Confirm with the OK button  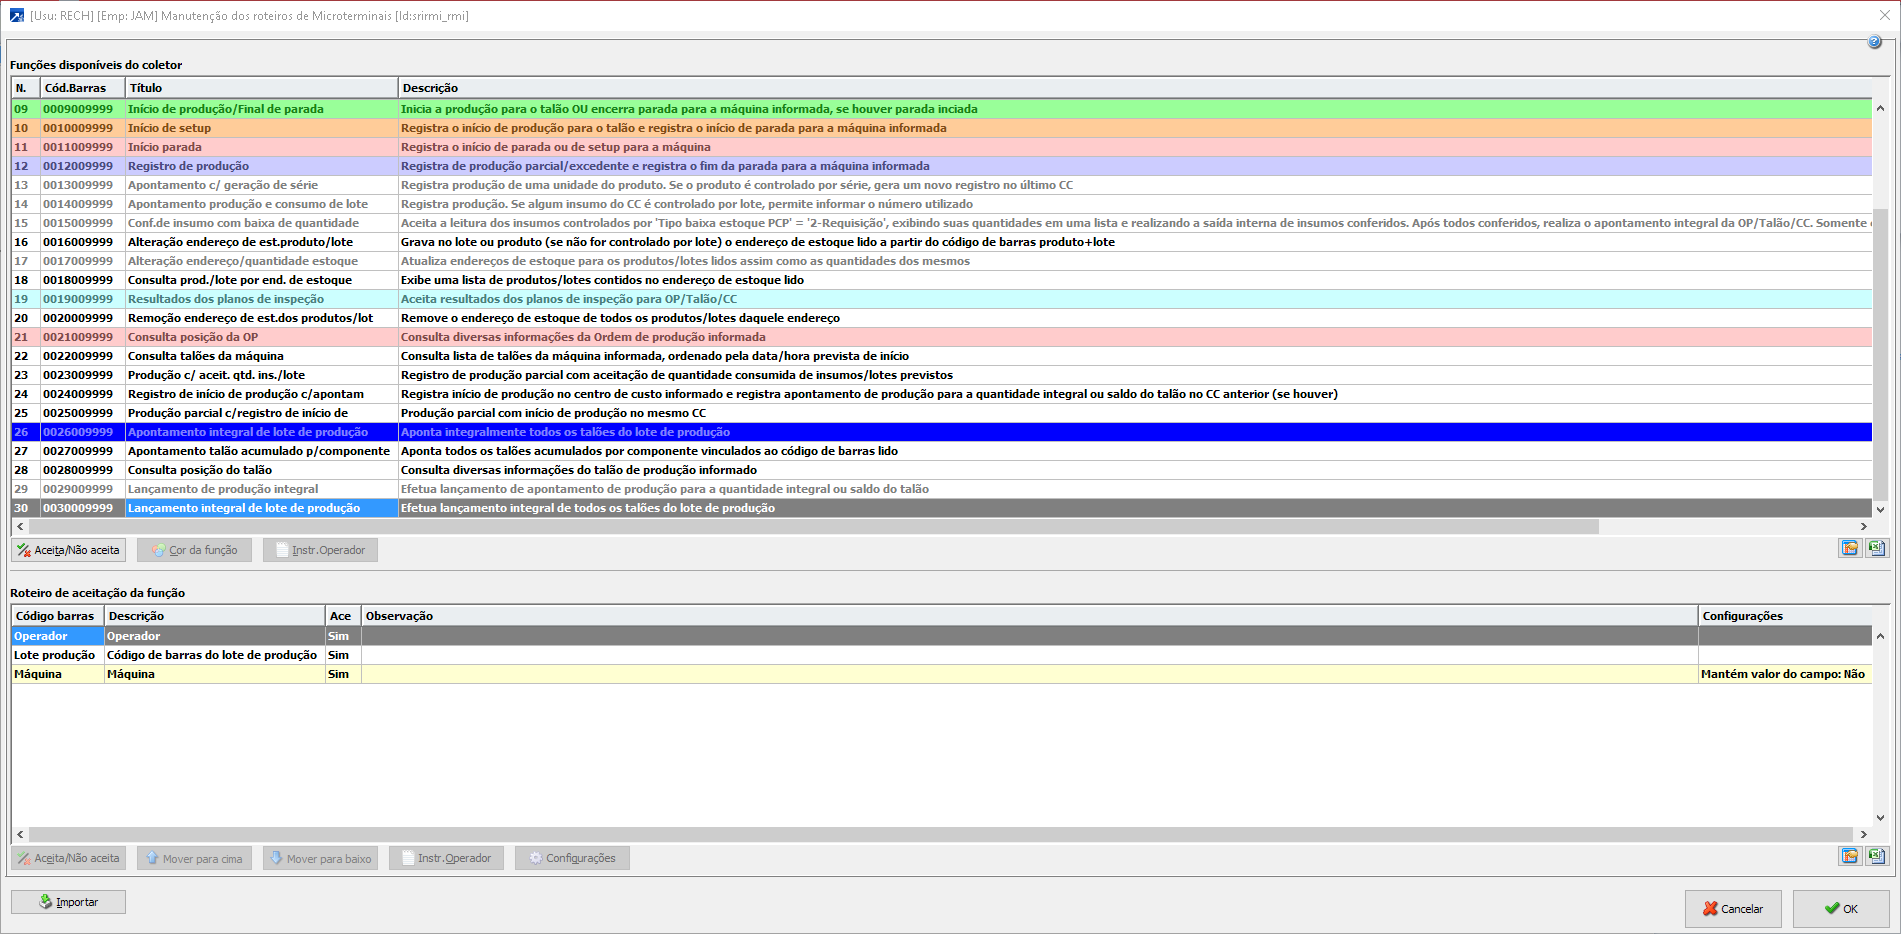pos(1841,909)
